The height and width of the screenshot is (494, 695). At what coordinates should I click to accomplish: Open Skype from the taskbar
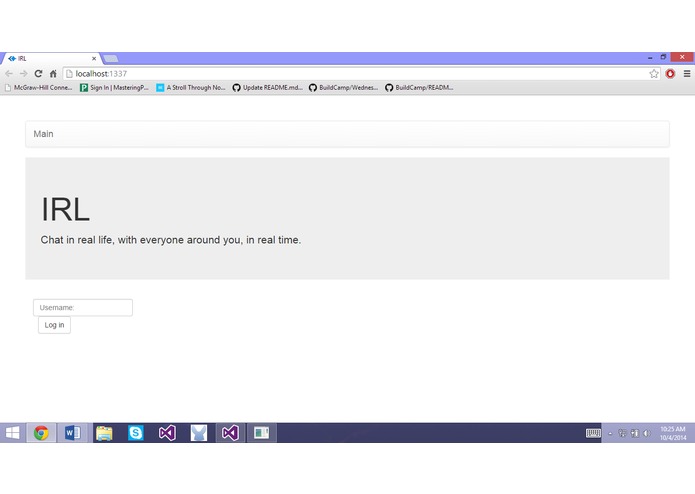point(136,433)
